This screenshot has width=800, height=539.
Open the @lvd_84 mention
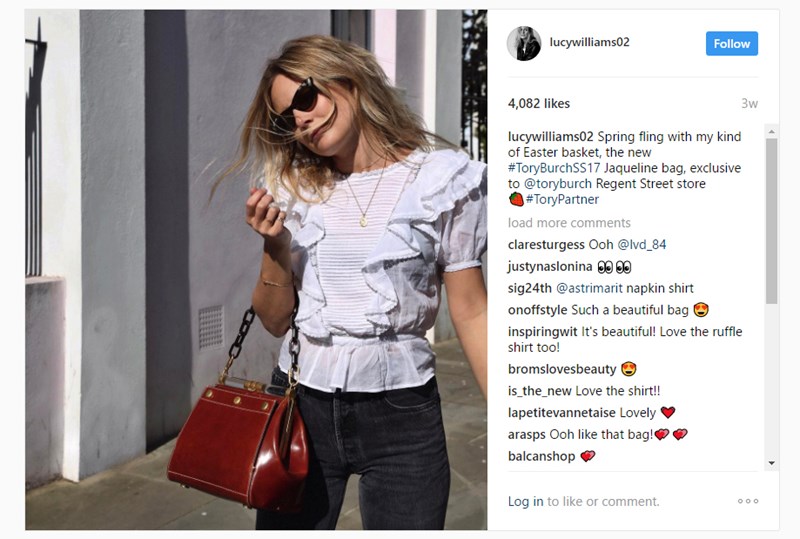pos(641,245)
